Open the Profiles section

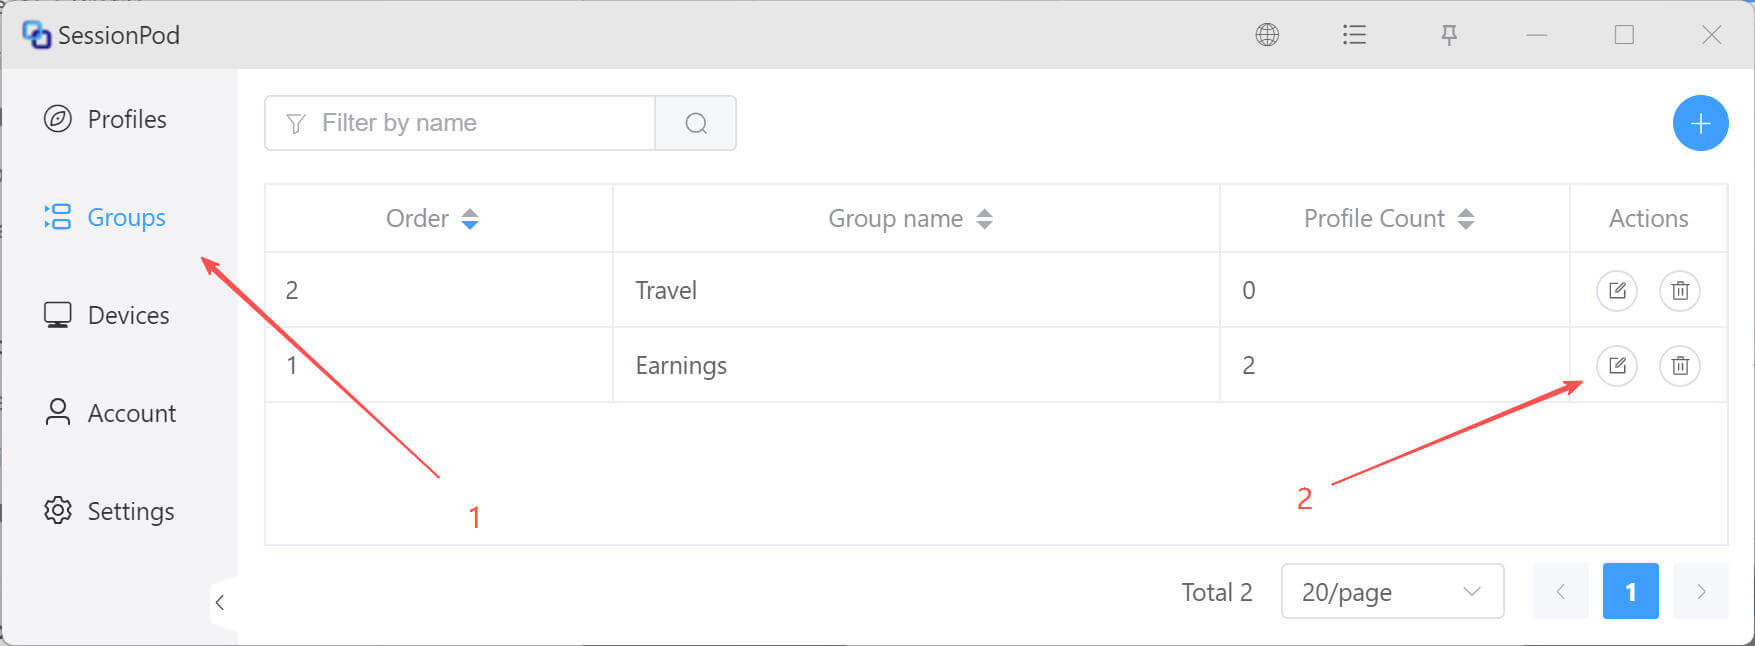click(x=105, y=119)
